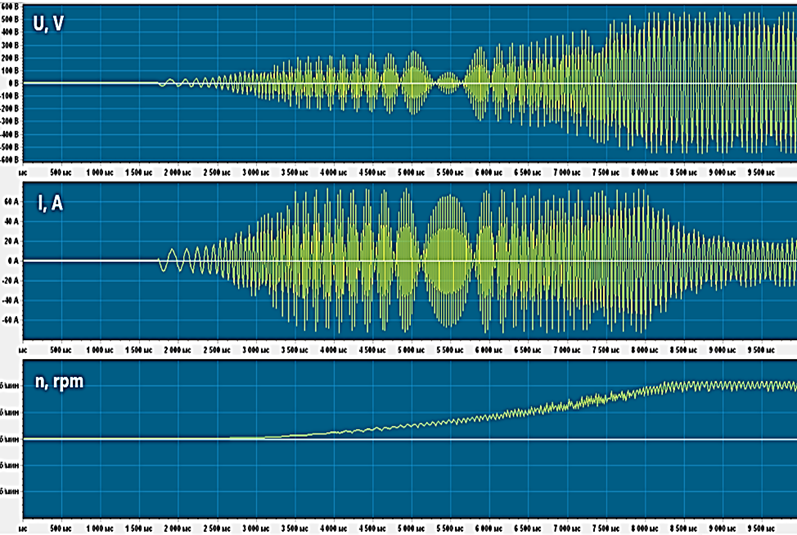Click the narrow voltage waveform node near 5 500 ms
Viewport: 797px width, 535px height.
coord(452,83)
